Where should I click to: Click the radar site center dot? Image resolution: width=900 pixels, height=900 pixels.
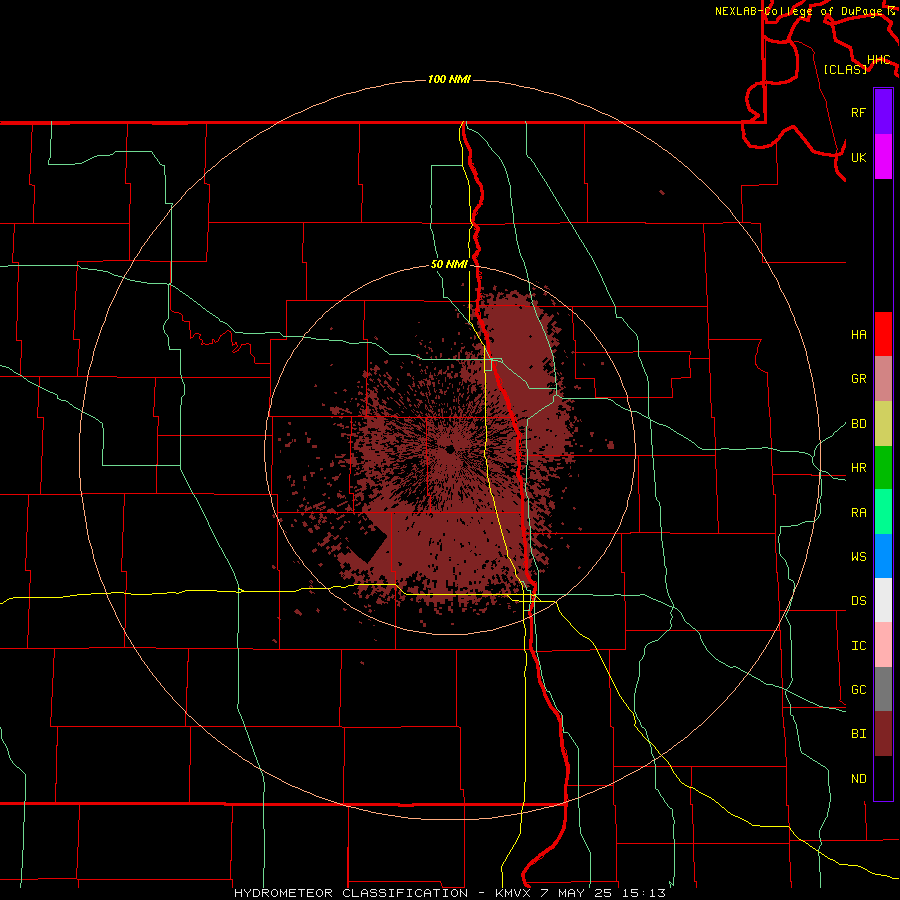(x=450, y=449)
